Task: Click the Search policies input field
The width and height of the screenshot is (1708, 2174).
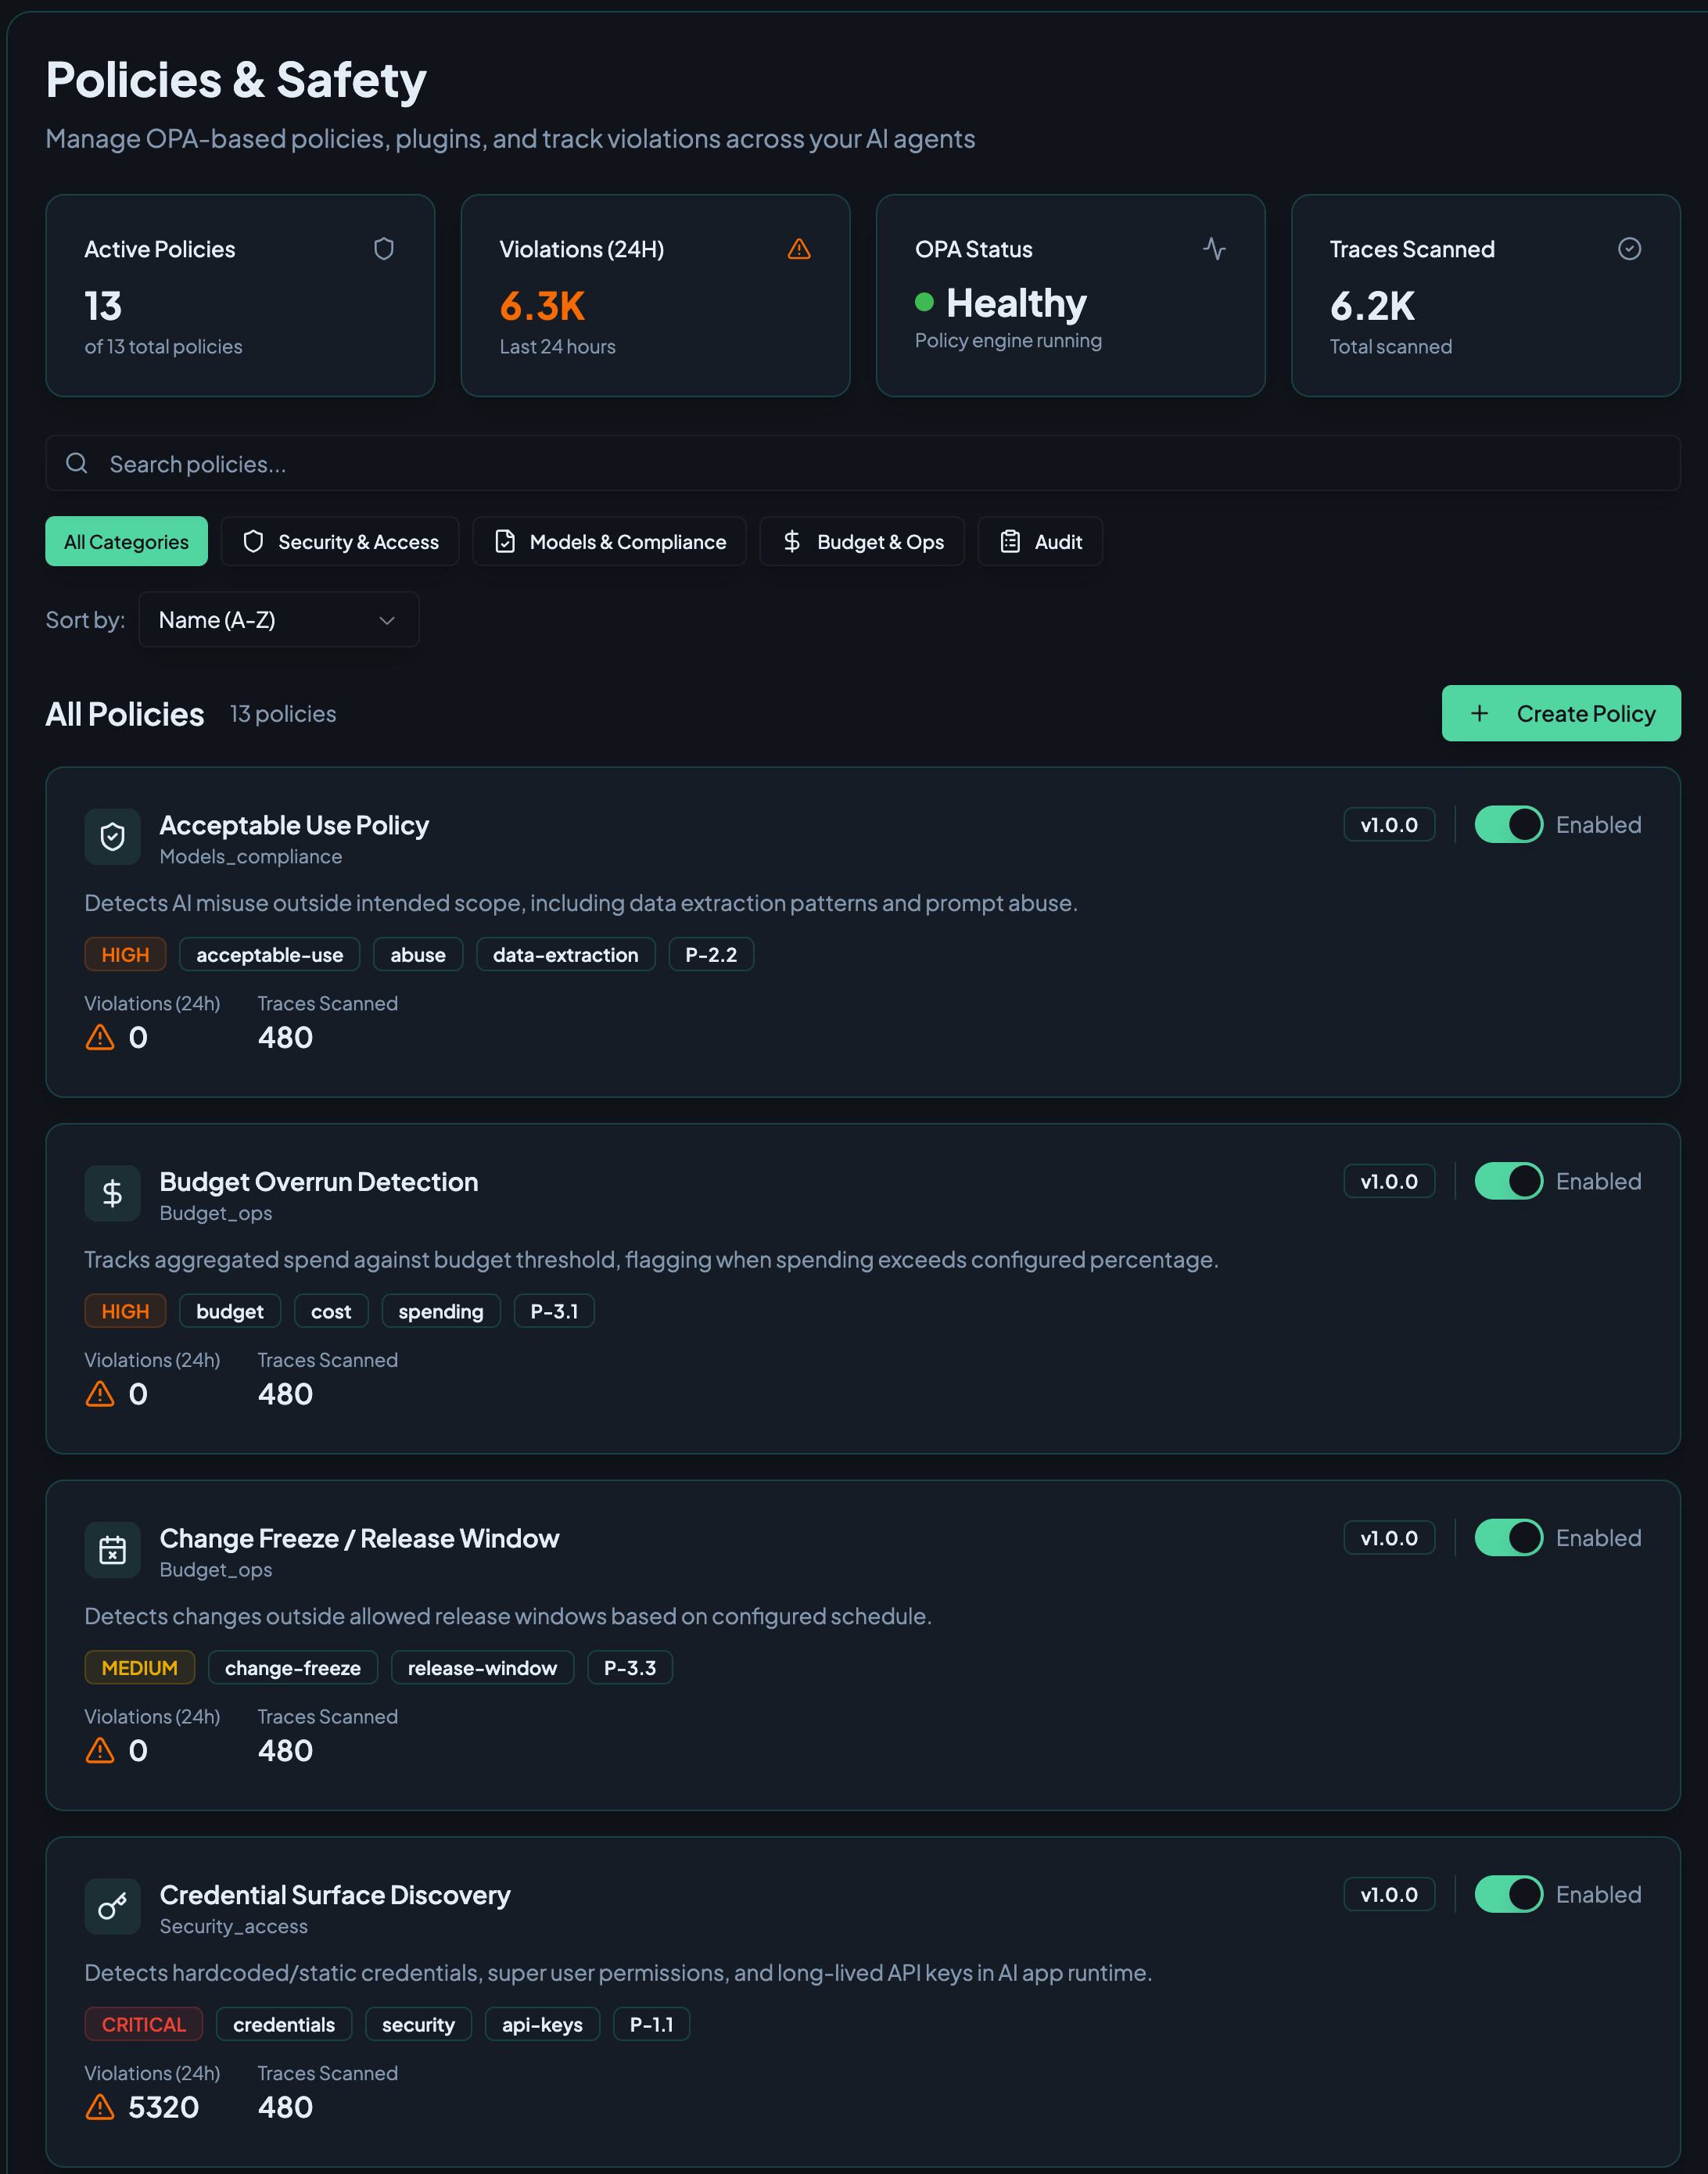Action: (x=862, y=464)
